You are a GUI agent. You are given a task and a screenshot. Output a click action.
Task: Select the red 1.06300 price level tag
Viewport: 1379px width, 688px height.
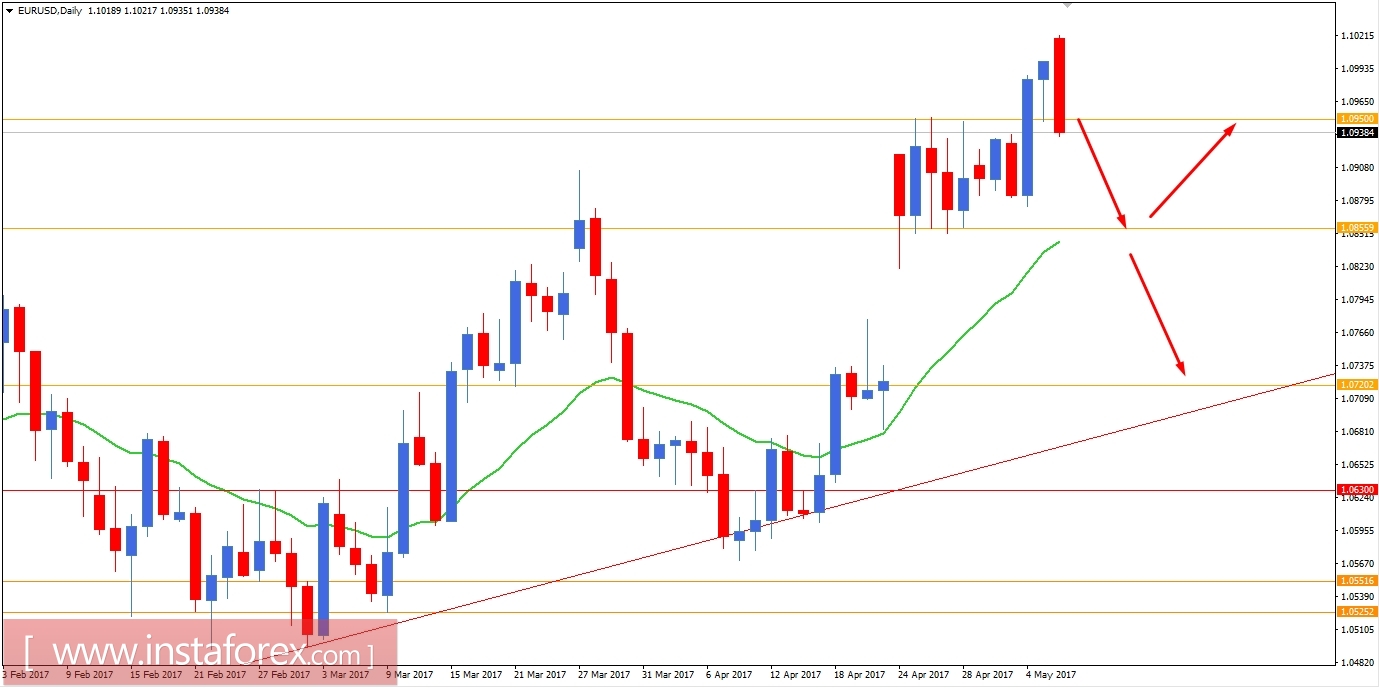1357,490
